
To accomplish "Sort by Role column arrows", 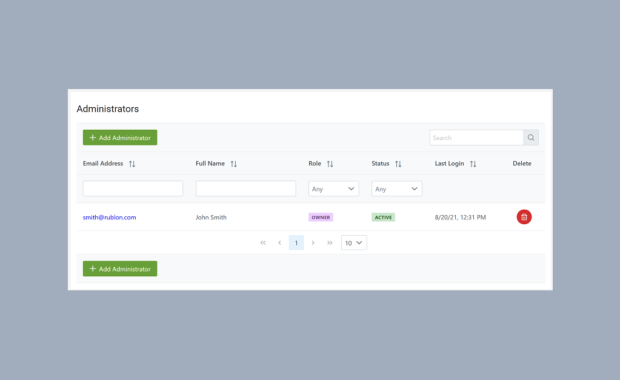I will point(330,164).
